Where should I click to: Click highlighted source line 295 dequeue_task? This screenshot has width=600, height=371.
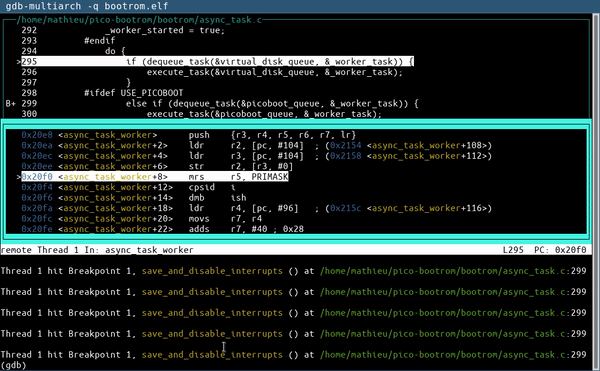(x=217, y=62)
